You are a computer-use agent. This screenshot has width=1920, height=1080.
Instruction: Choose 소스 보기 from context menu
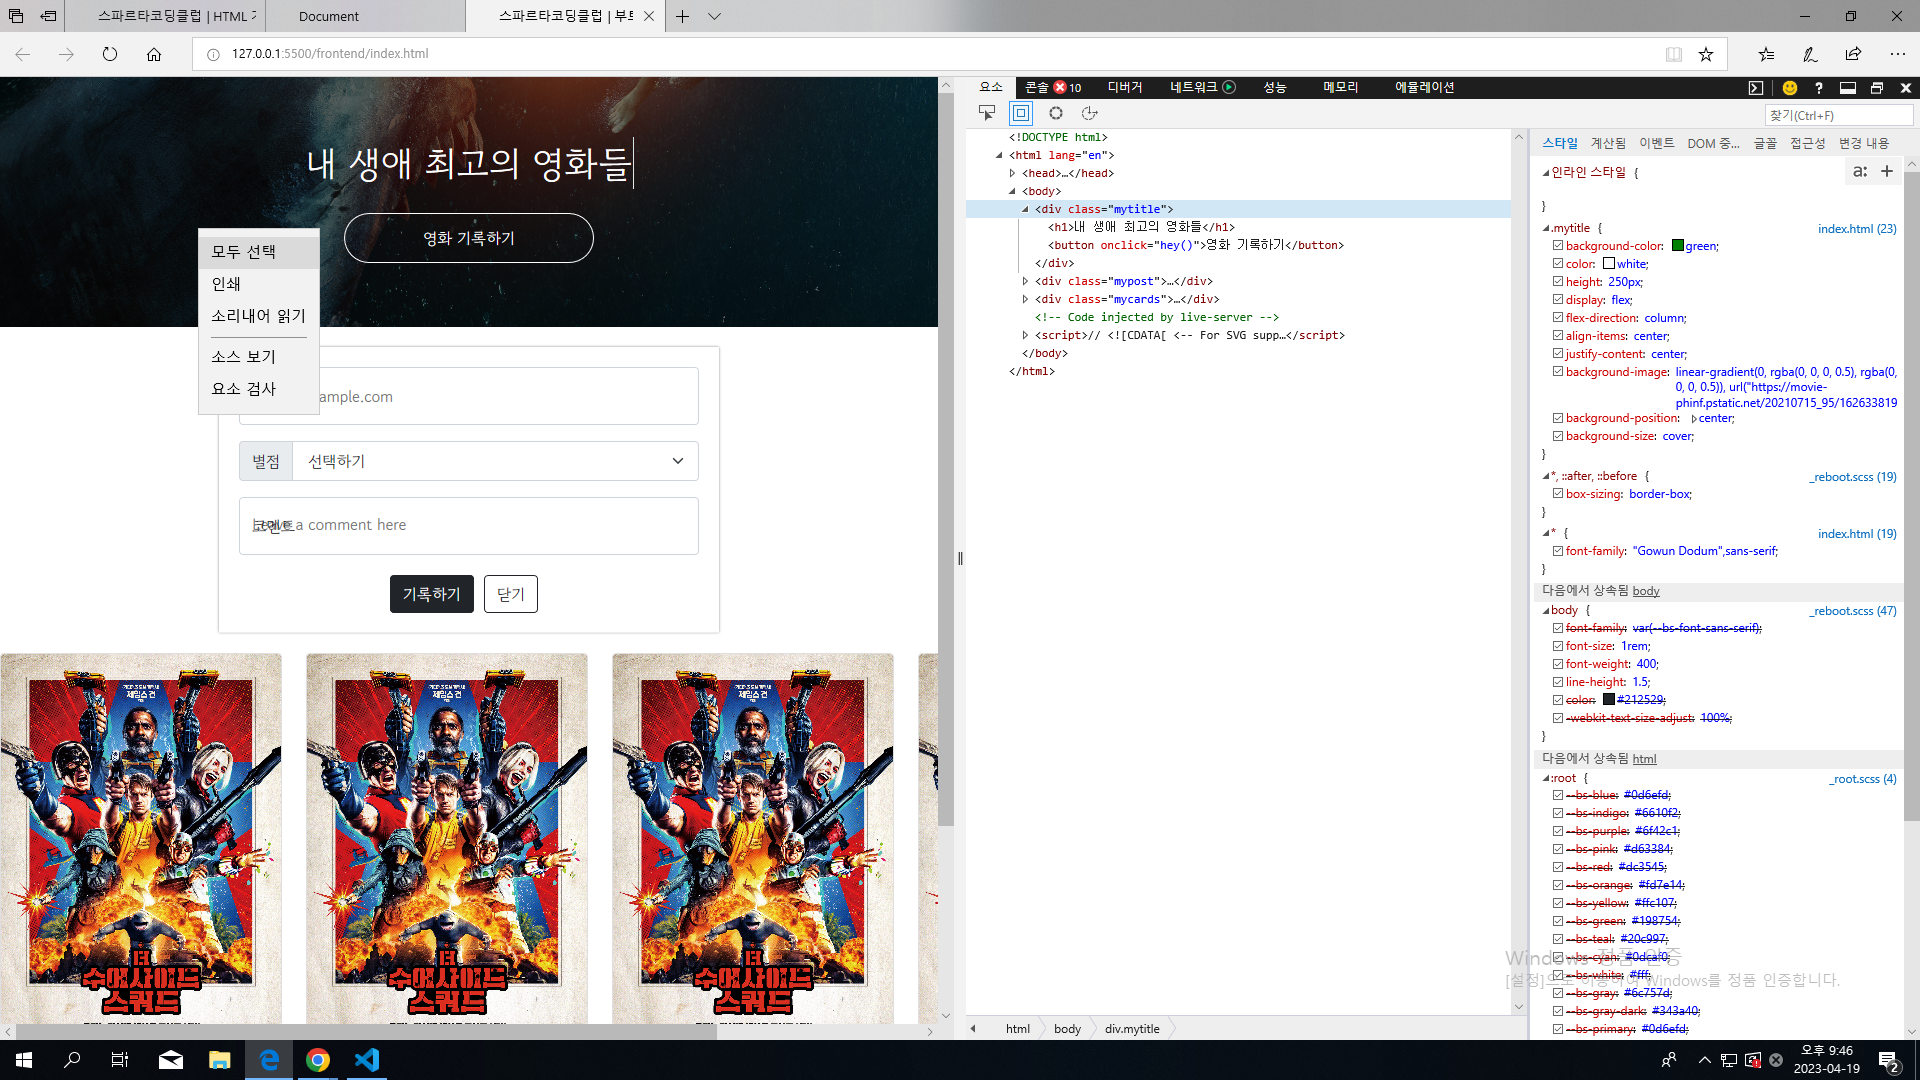tap(259, 357)
